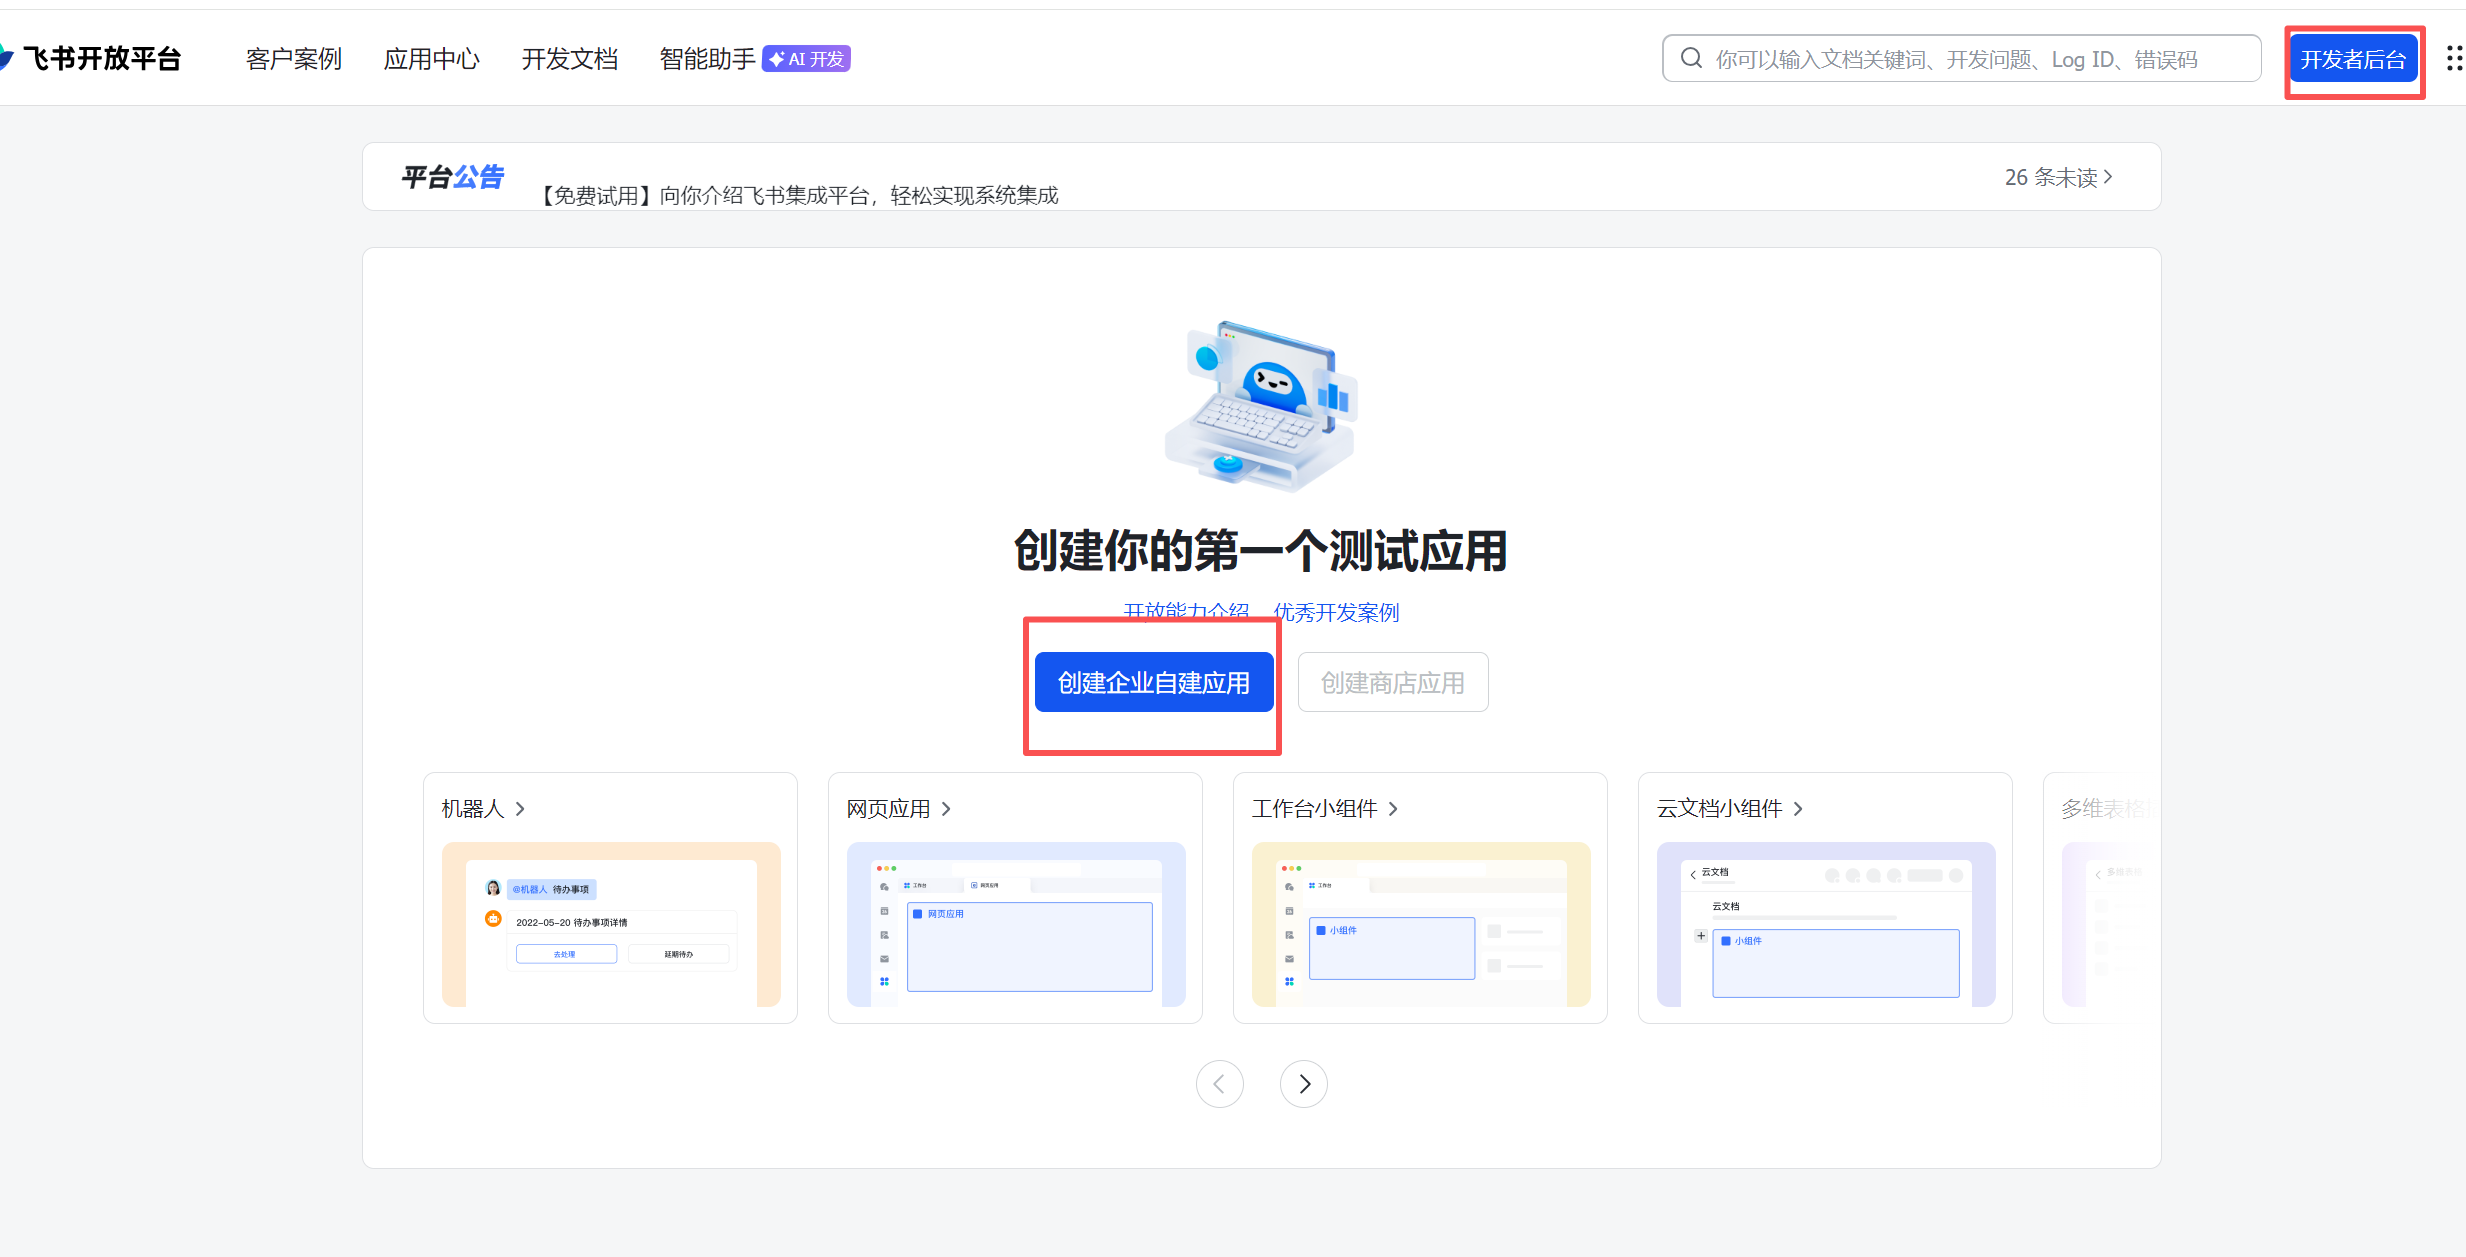Screen dimensions: 2466x1257
Task: Expand the 网页应用 category chevron
Action: click(x=946, y=809)
